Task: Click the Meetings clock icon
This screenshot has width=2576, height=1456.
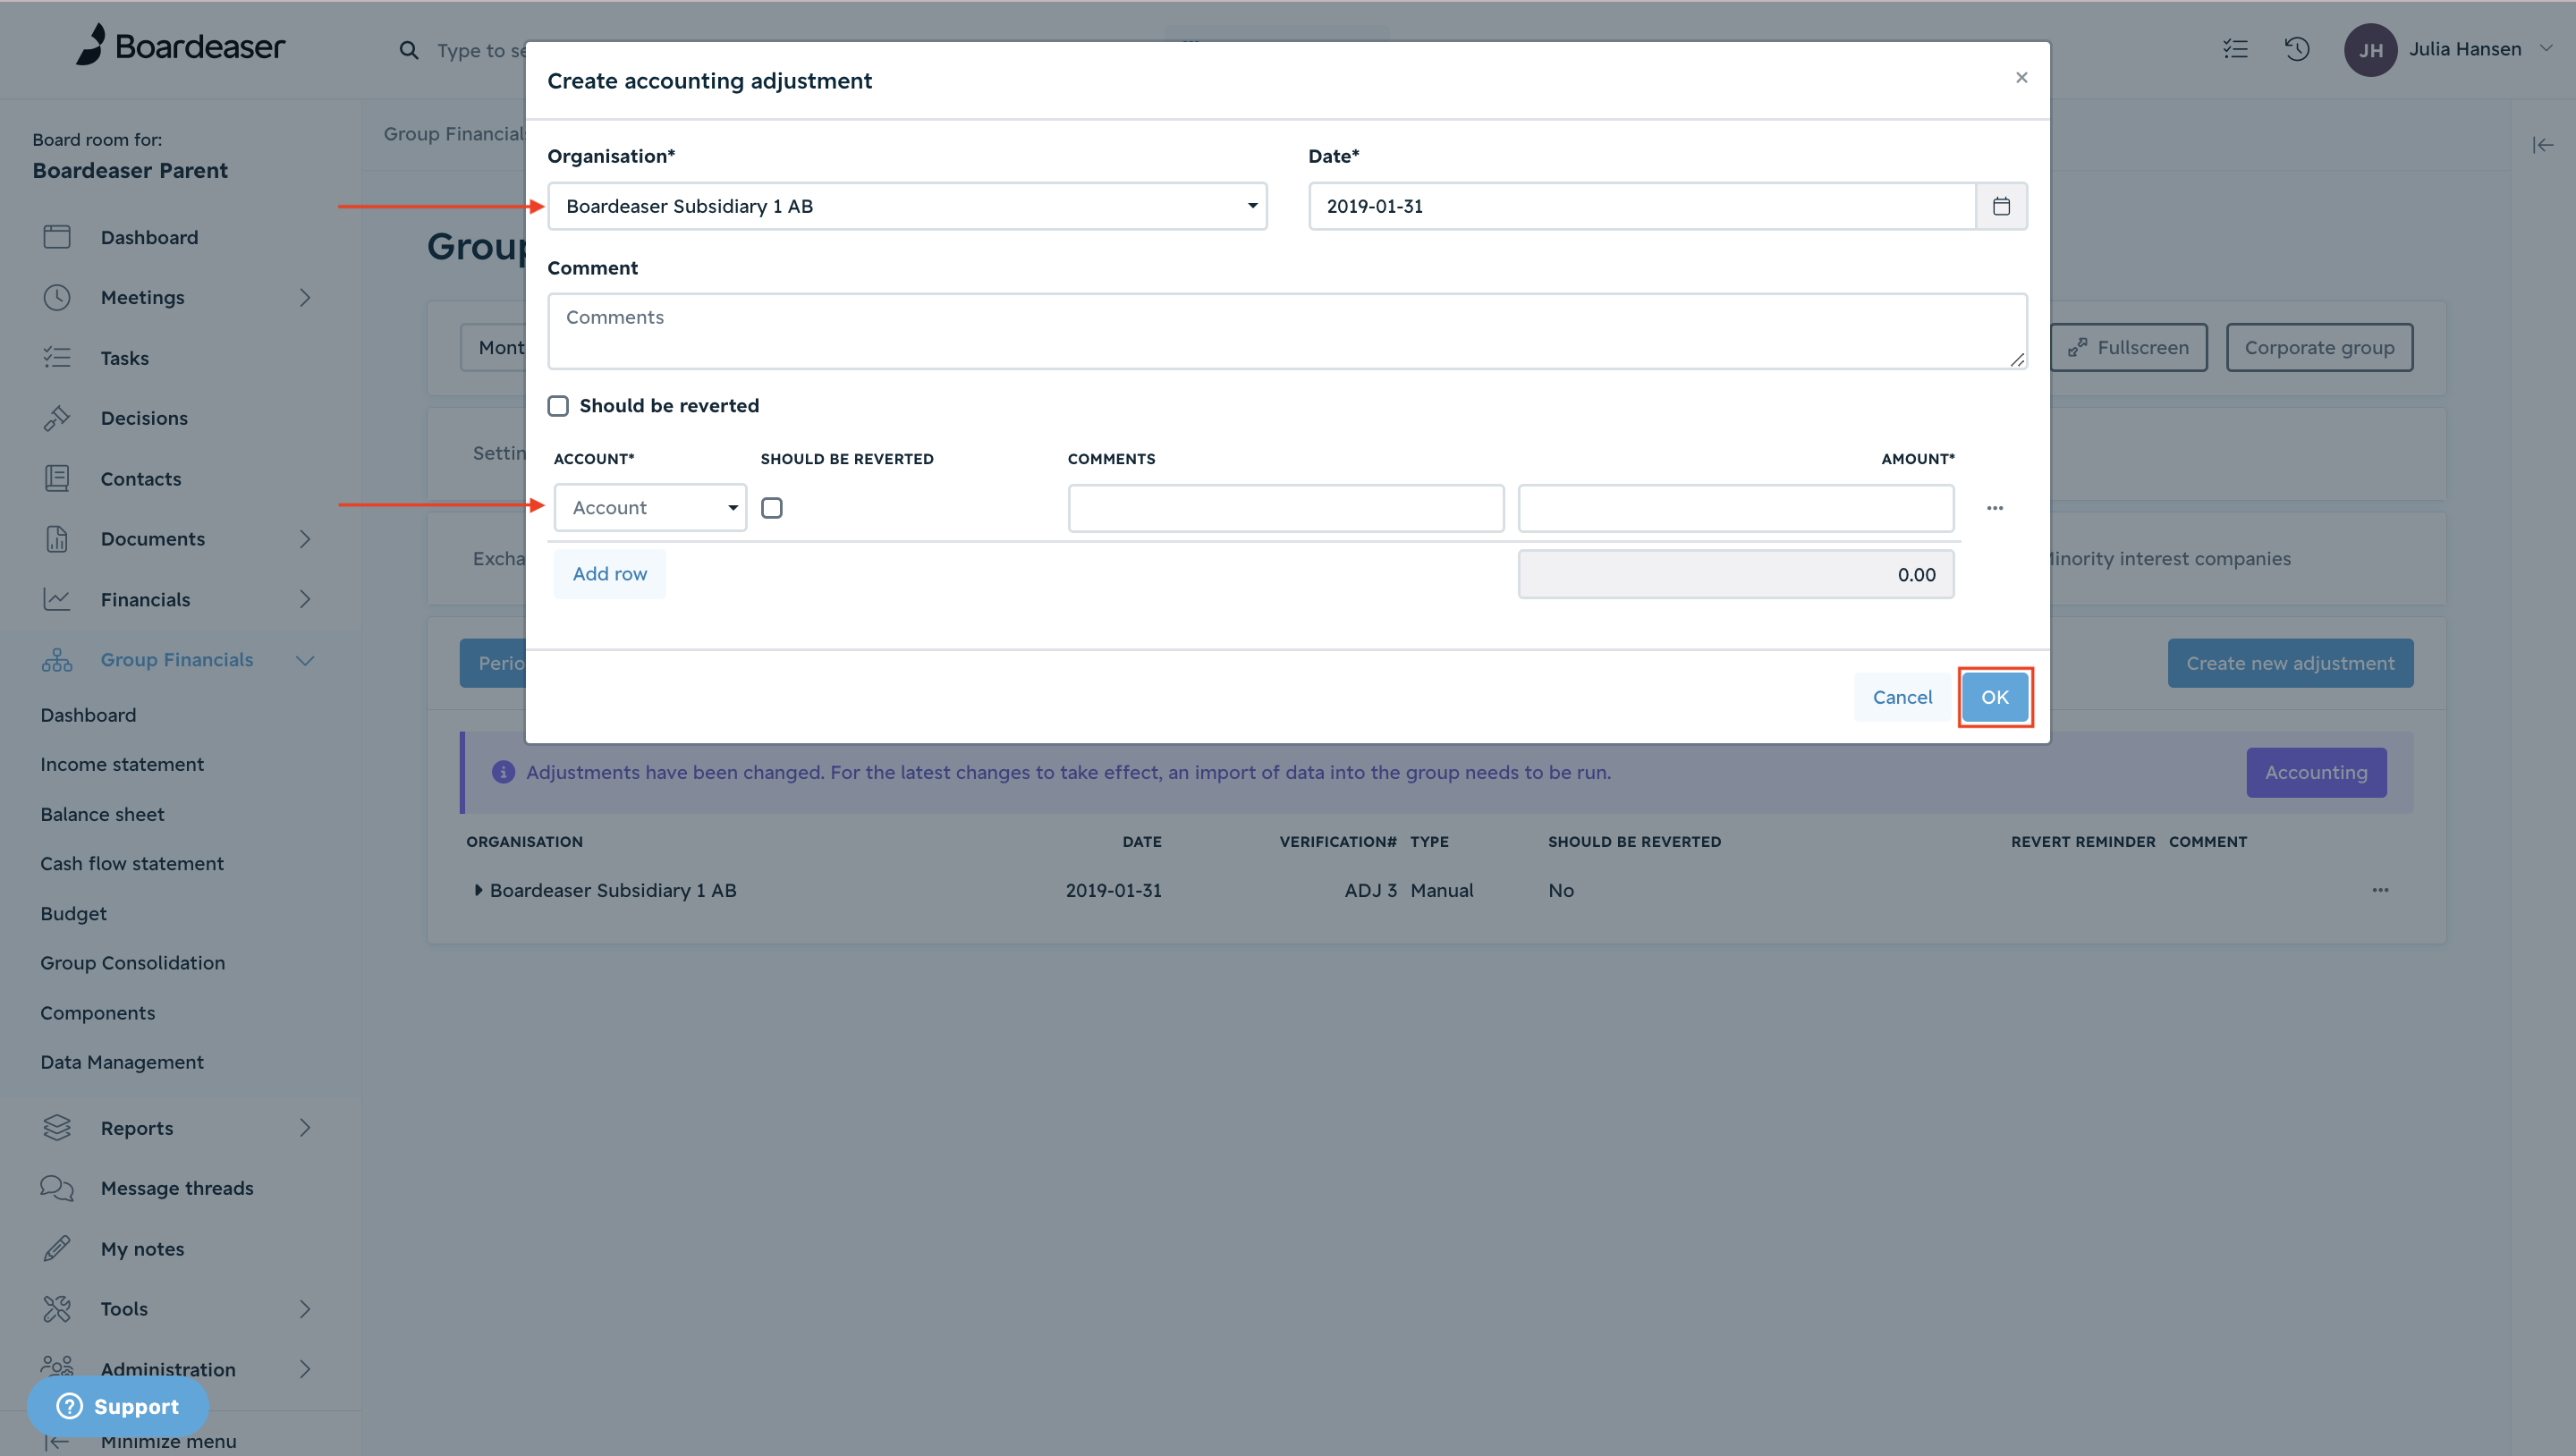Action: click(57, 297)
